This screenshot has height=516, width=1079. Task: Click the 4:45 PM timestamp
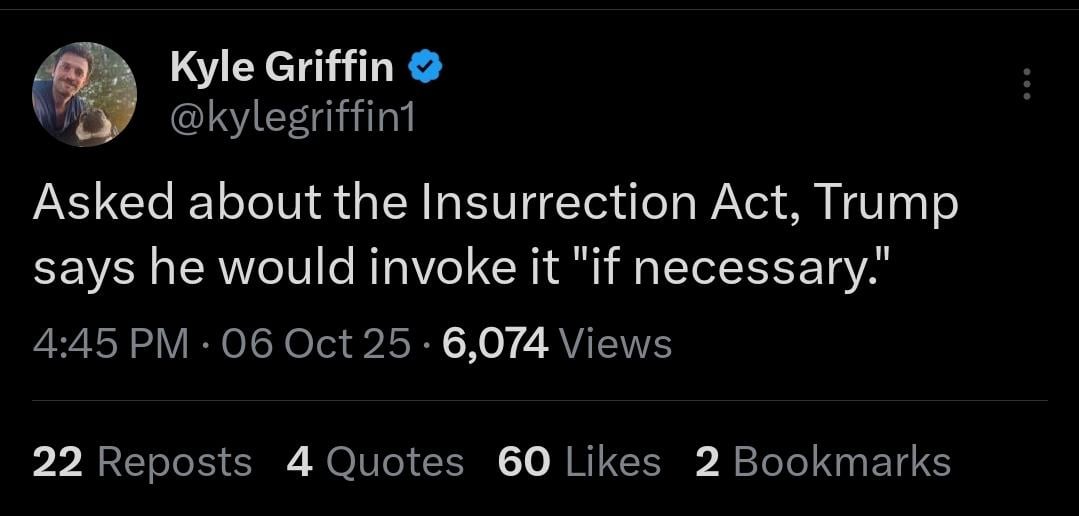pyautogui.click(x=111, y=344)
